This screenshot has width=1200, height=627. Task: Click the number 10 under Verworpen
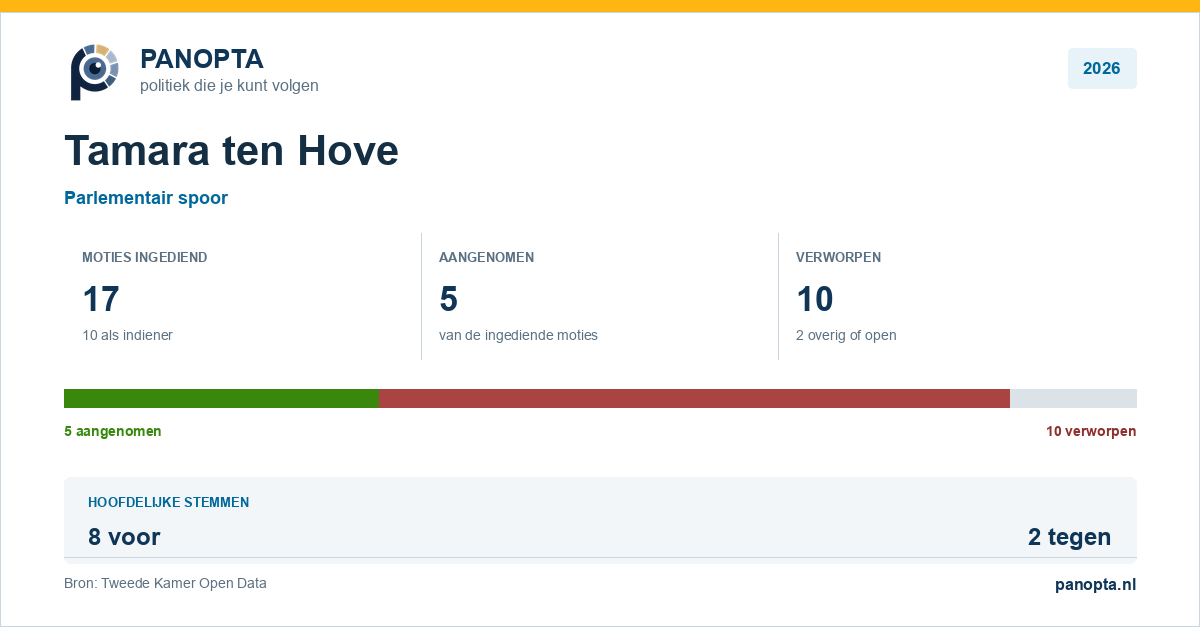tap(815, 299)
